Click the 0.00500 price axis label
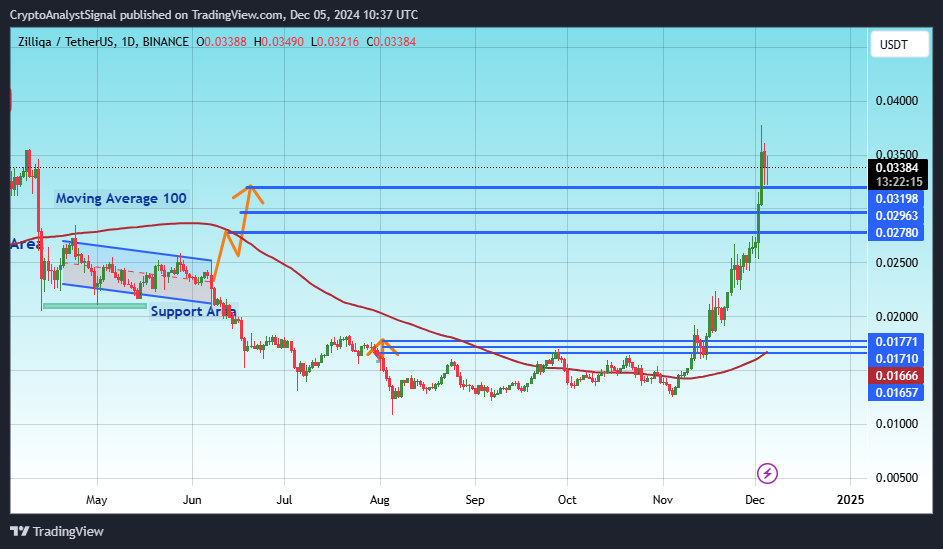The height and width of the screenshot is (549, 943). pos(897,477)
